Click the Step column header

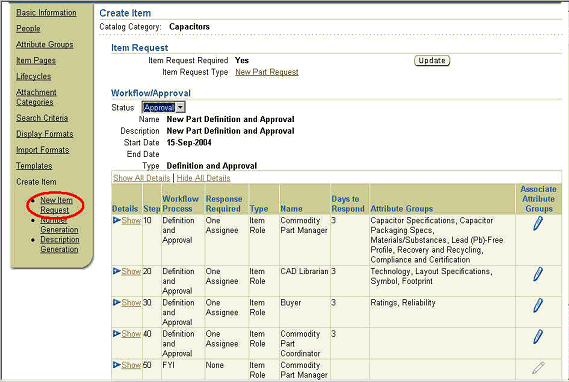coord(152,209)
